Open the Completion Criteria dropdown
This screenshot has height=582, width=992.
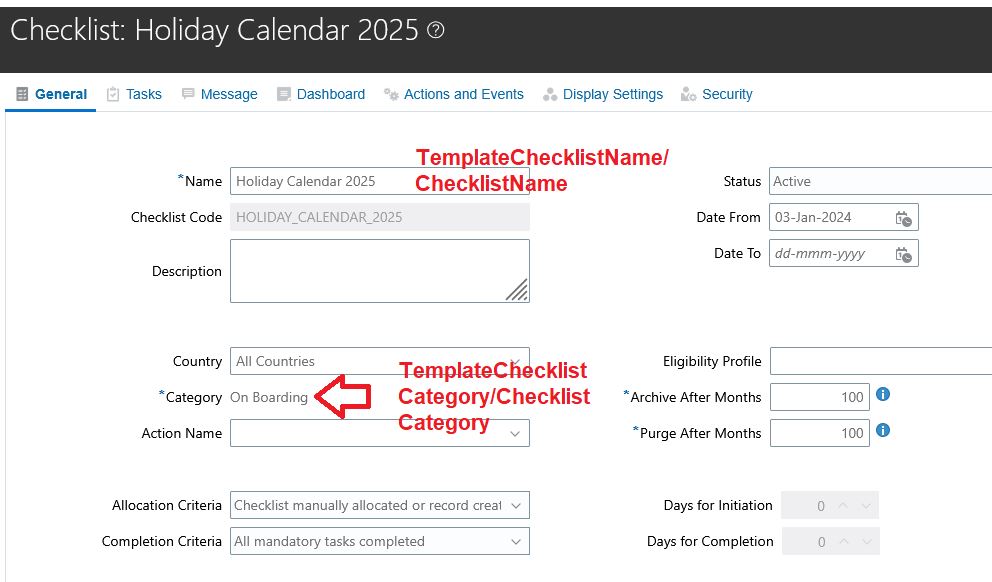coord(516,542)
